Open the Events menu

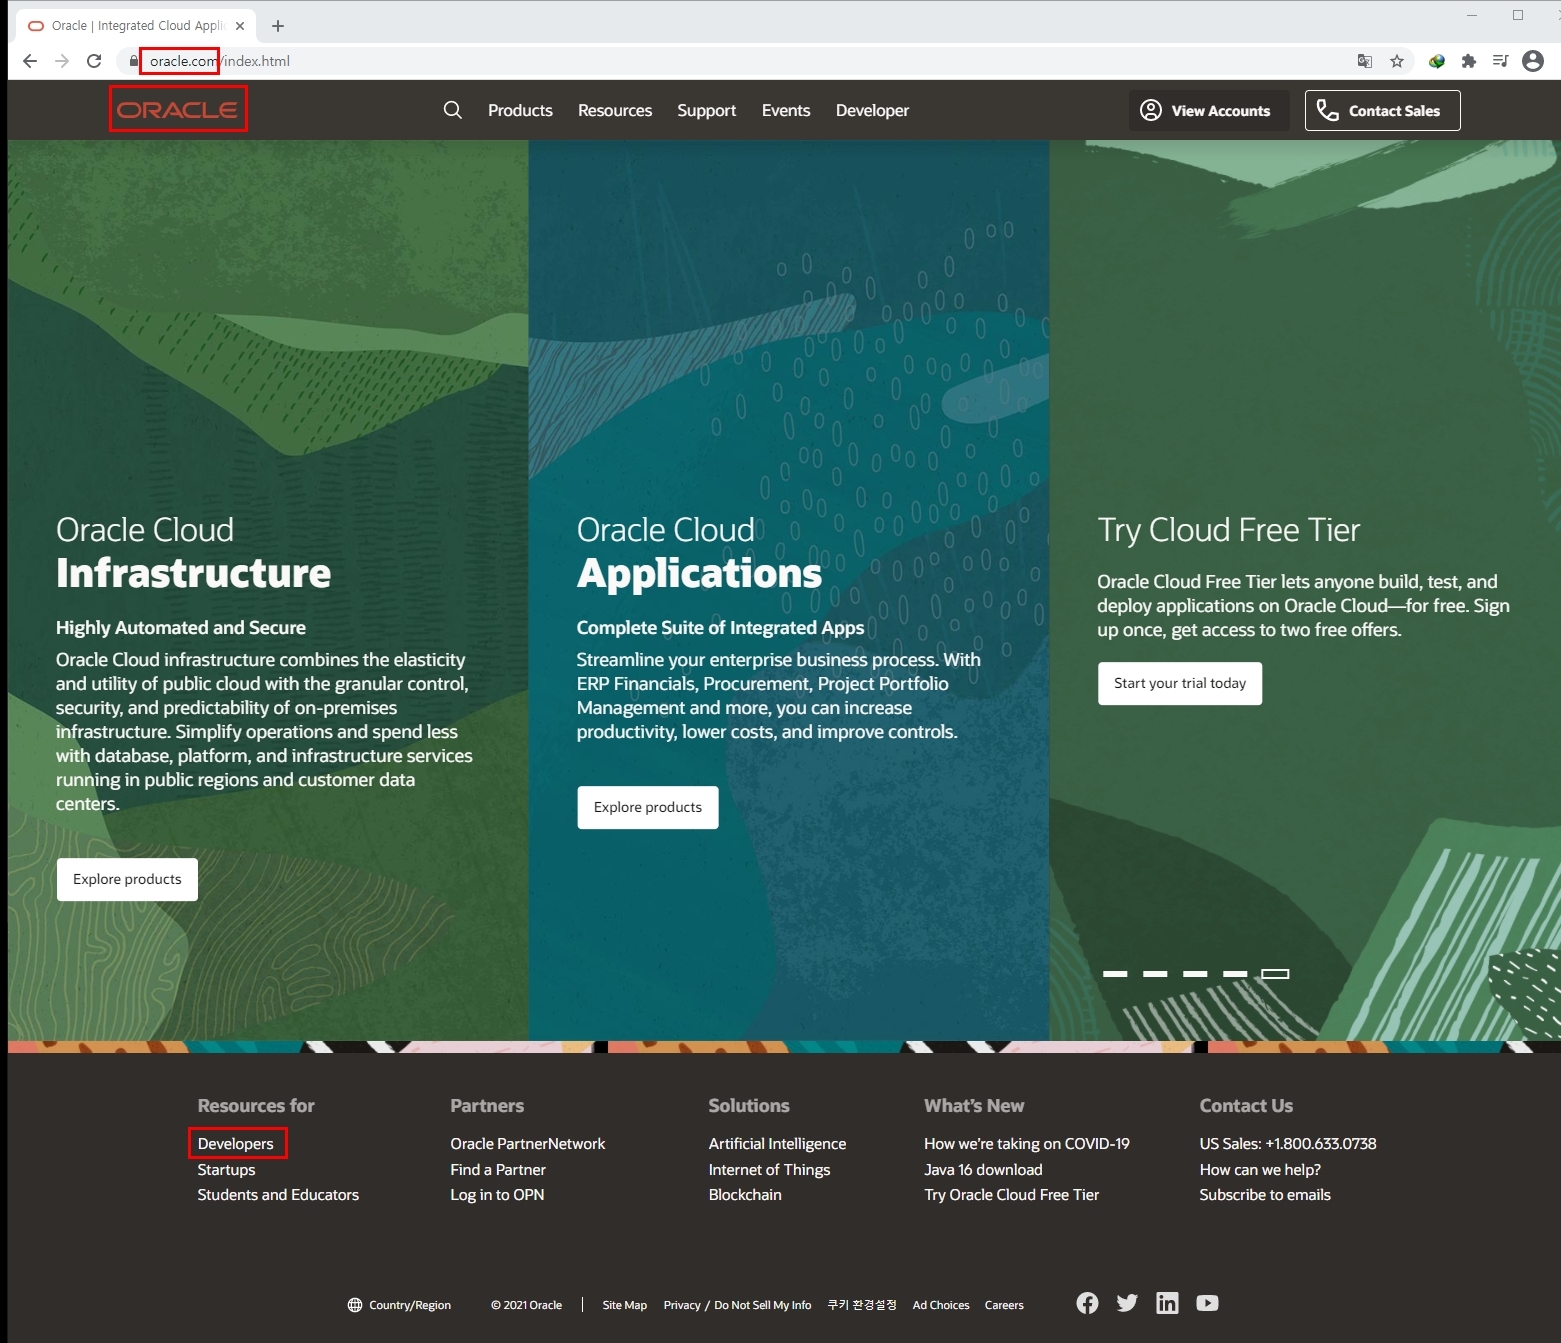[786, 110]
